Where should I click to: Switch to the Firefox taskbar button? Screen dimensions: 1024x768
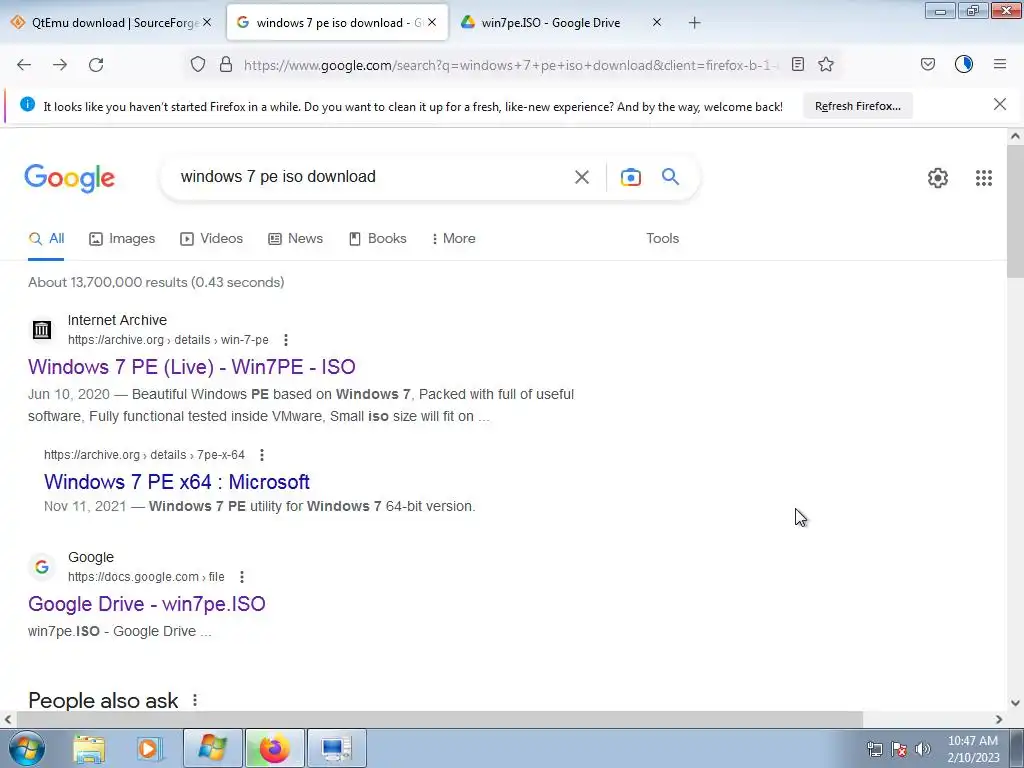[275, 748]
